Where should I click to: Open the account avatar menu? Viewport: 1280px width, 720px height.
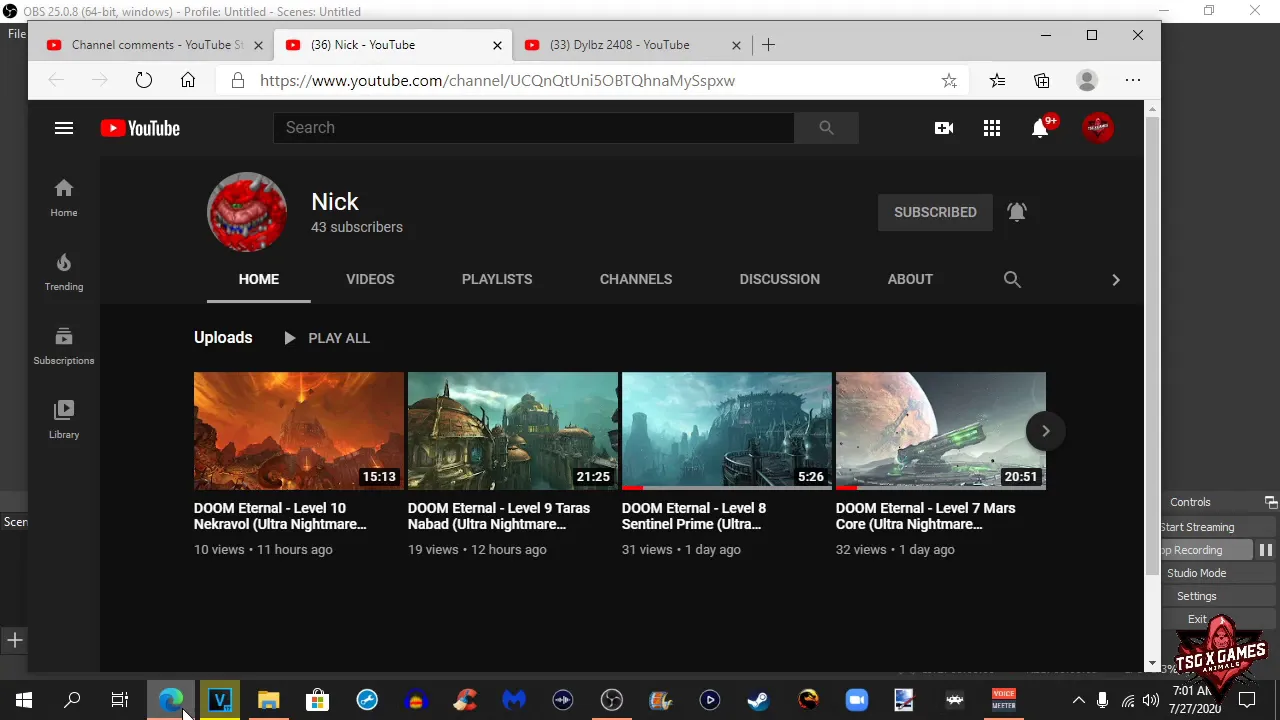[x=1098, y=127]
